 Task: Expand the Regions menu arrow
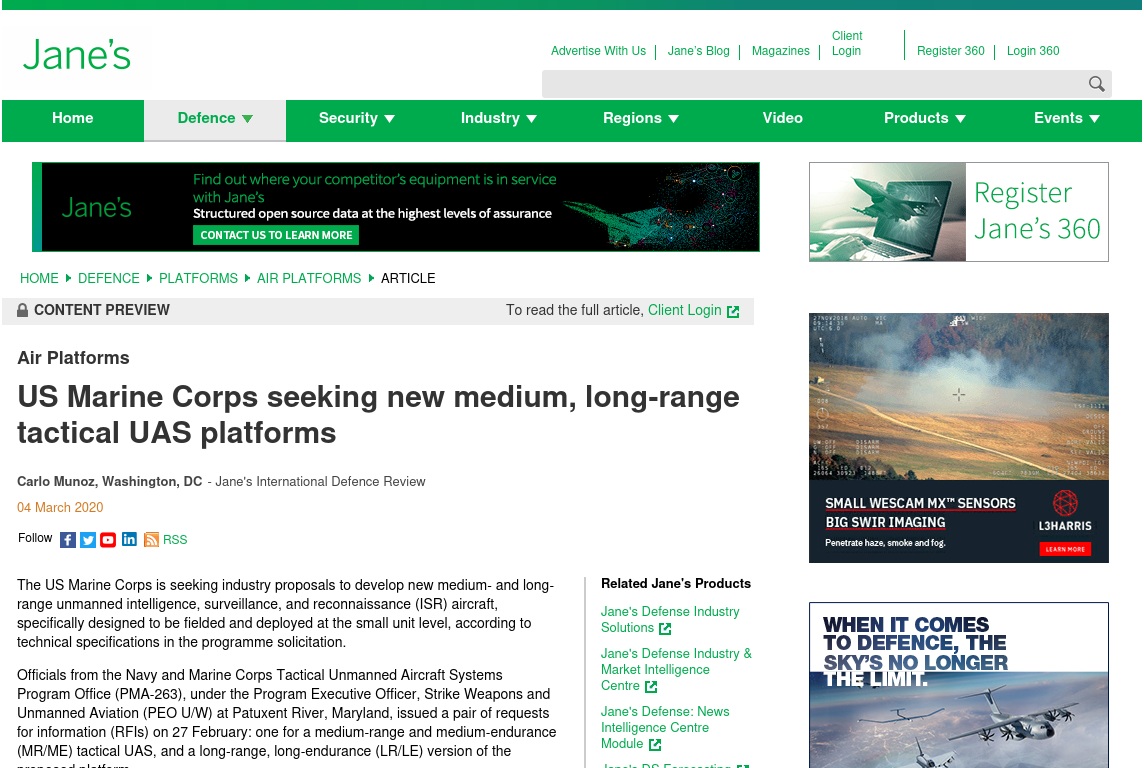(673, 119)
